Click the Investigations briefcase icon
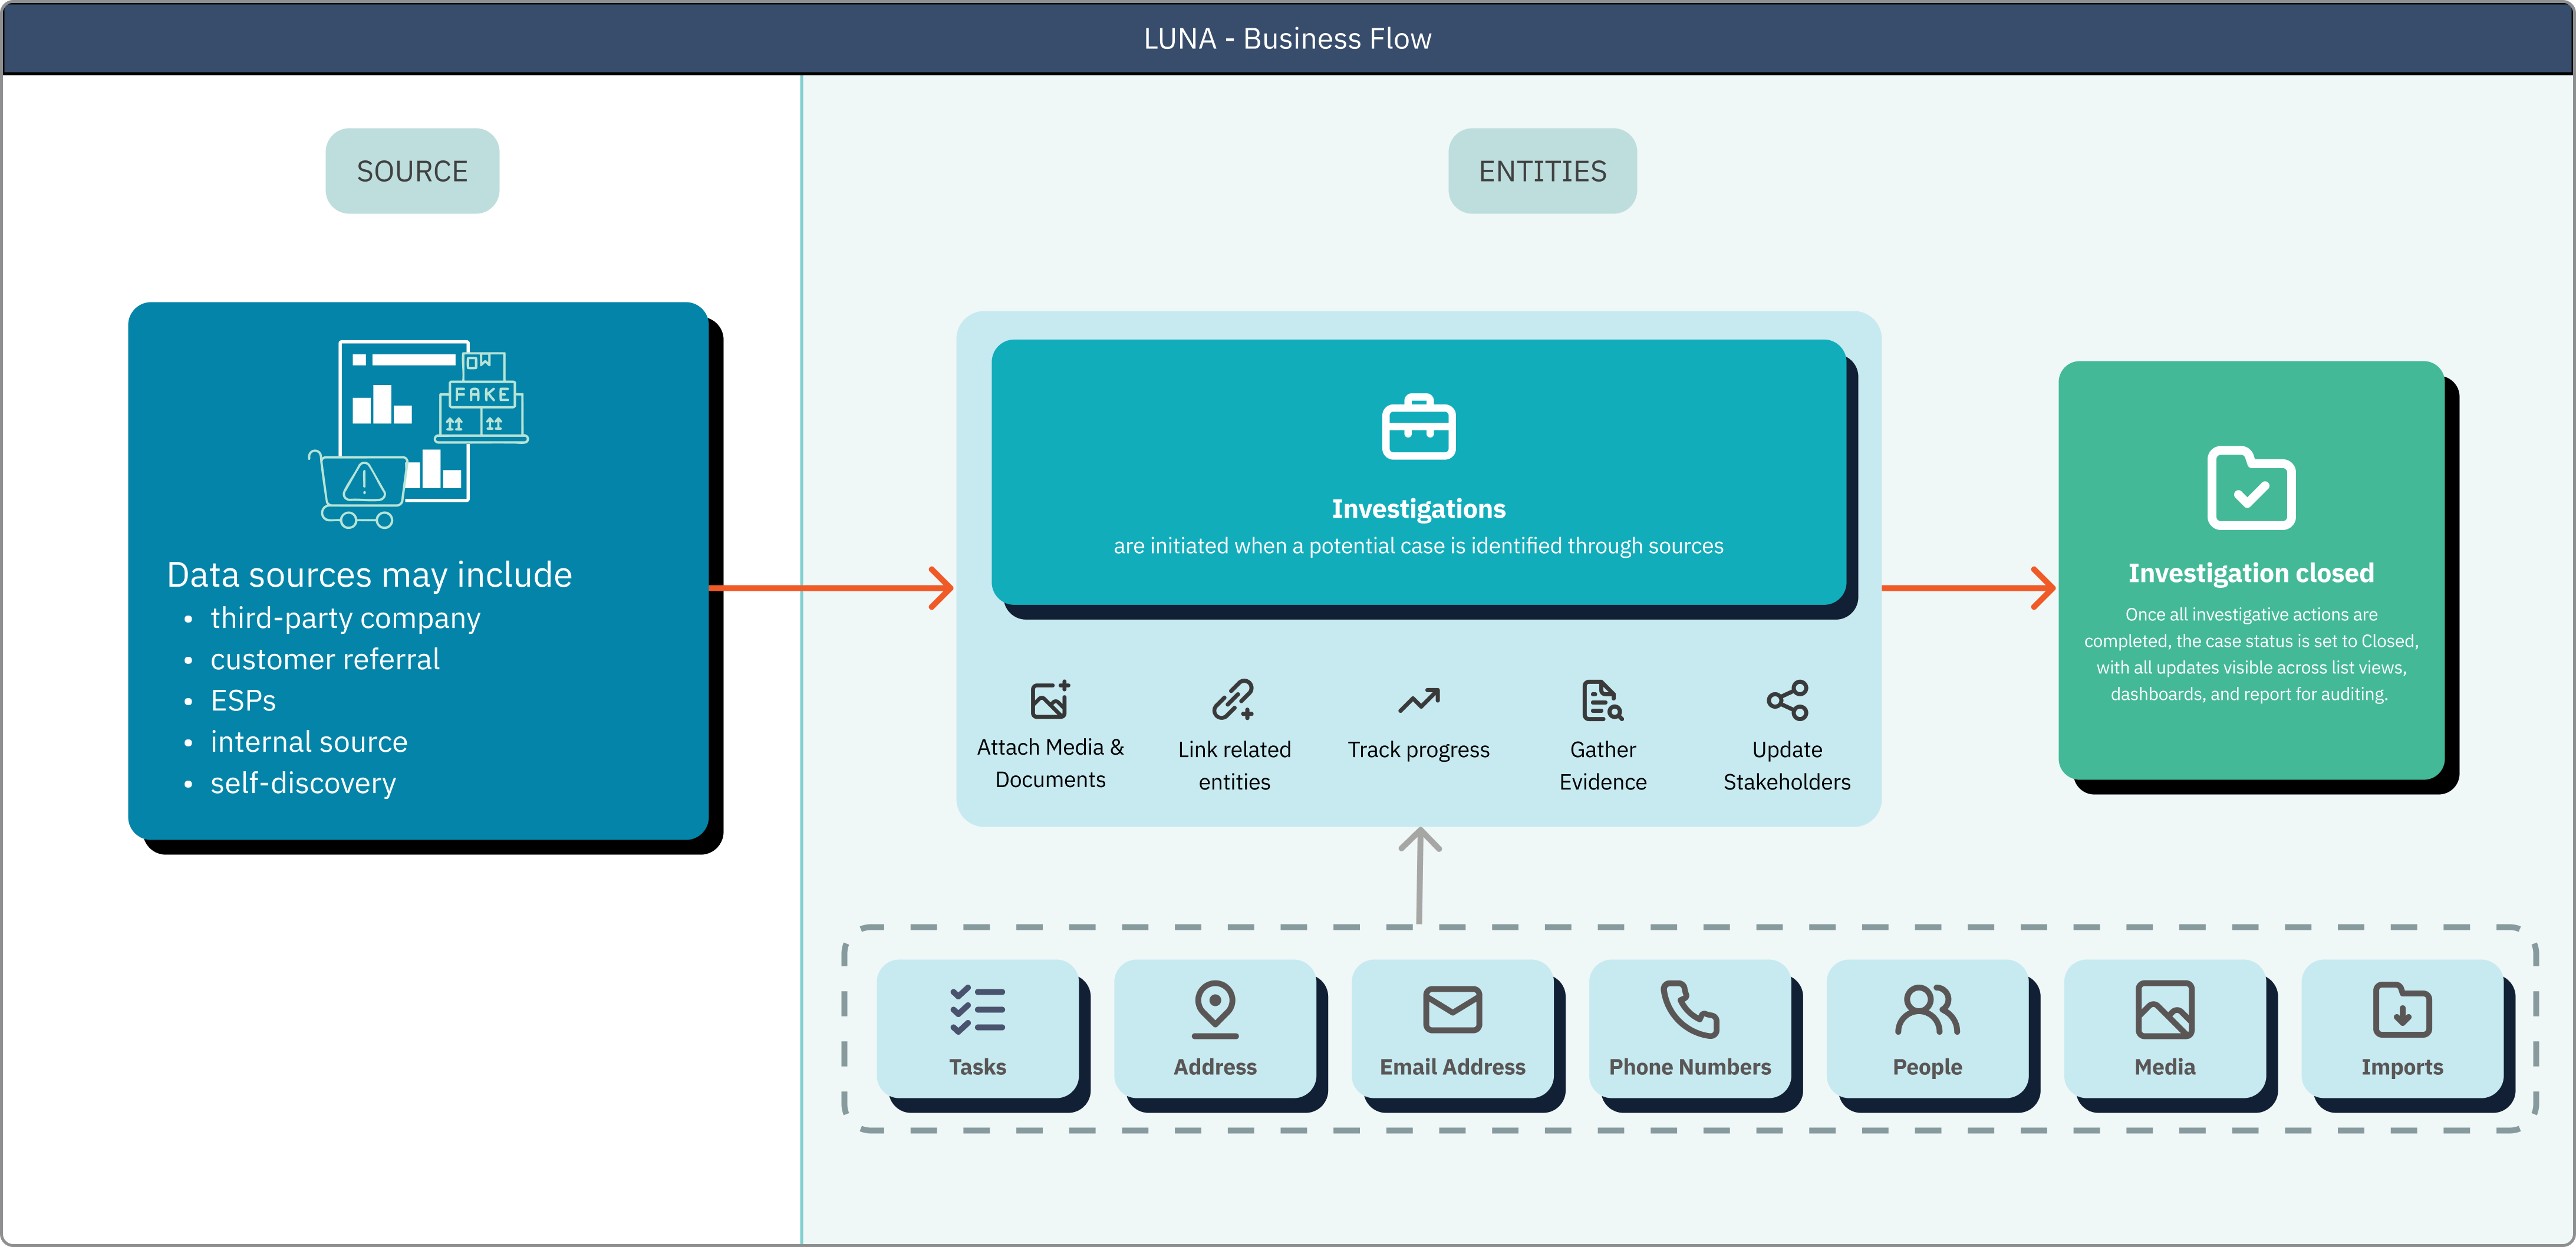Screen dimensions: 2576x1247 coord(1418,427)
